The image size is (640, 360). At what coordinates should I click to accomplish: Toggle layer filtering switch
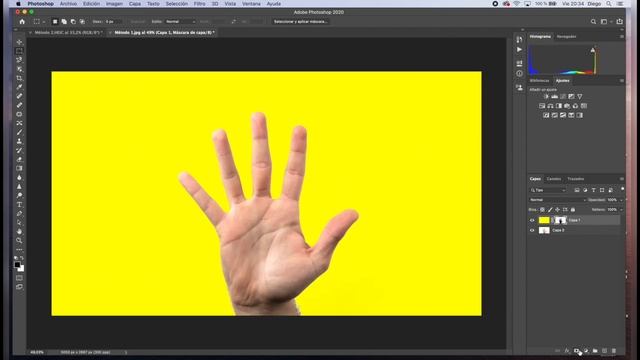622,189
